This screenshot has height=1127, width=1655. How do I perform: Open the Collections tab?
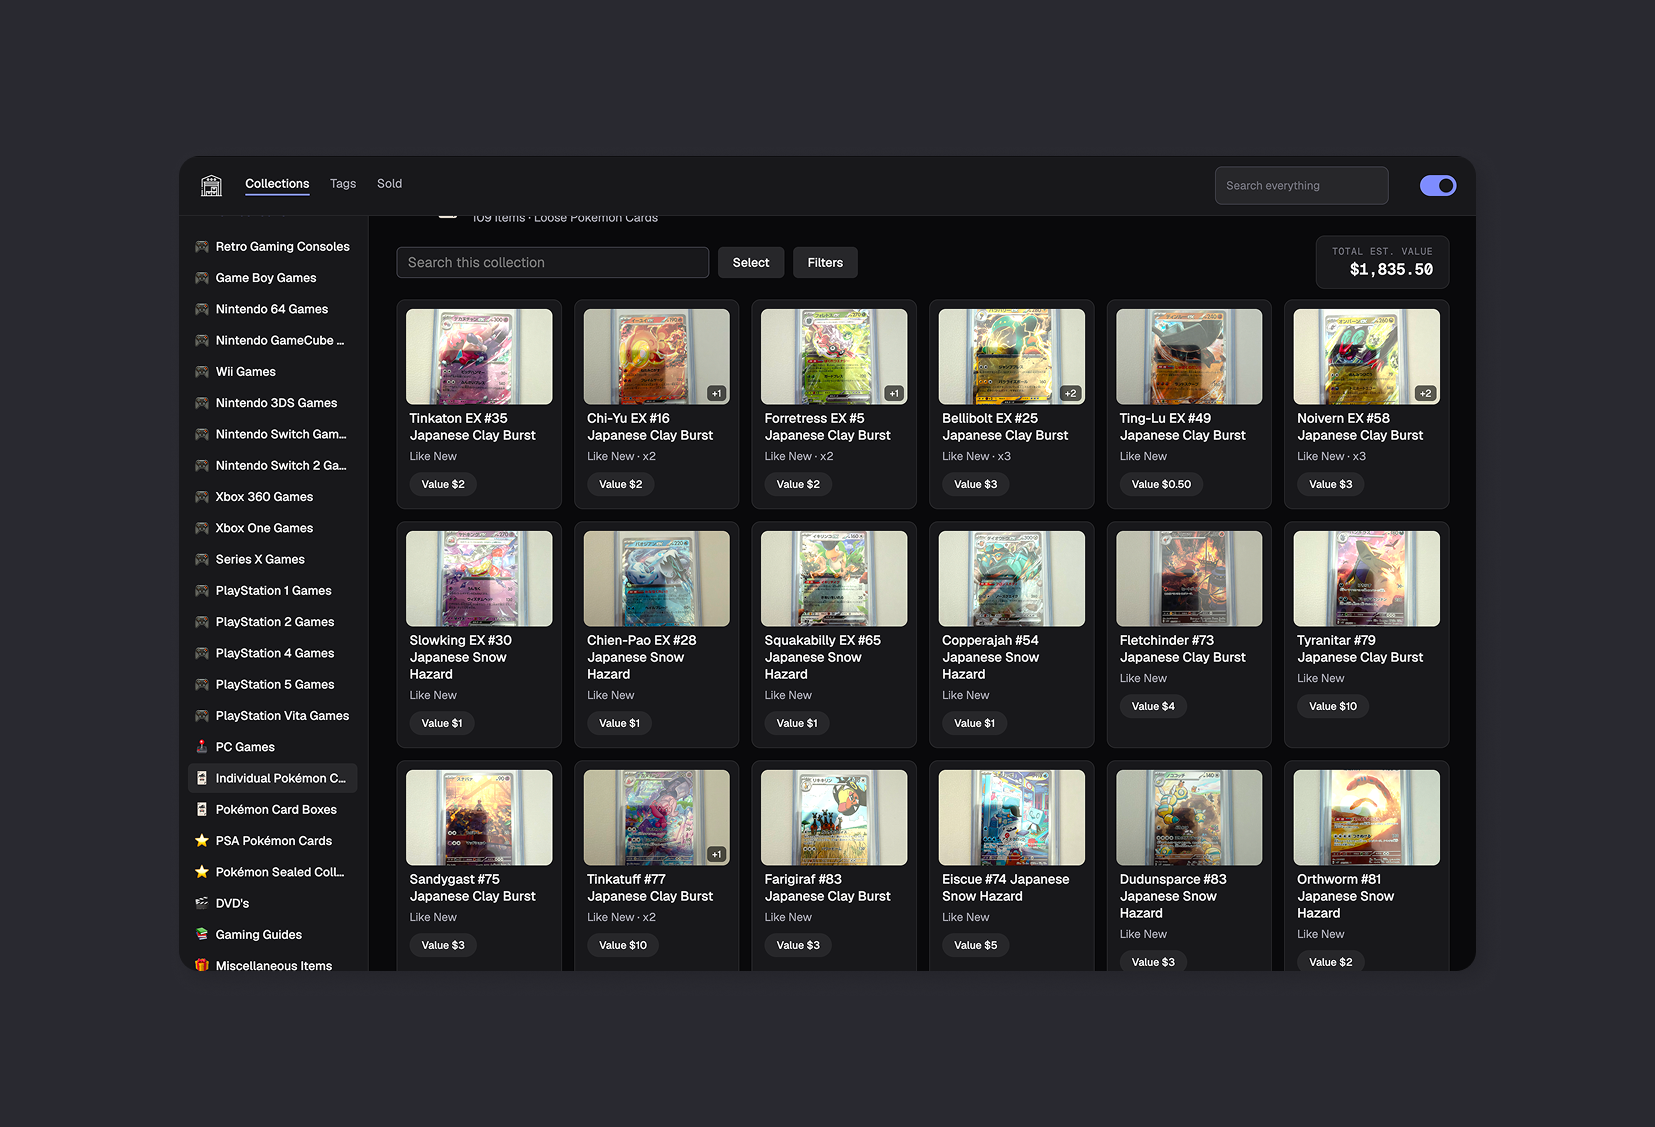[x=277, y=184]
